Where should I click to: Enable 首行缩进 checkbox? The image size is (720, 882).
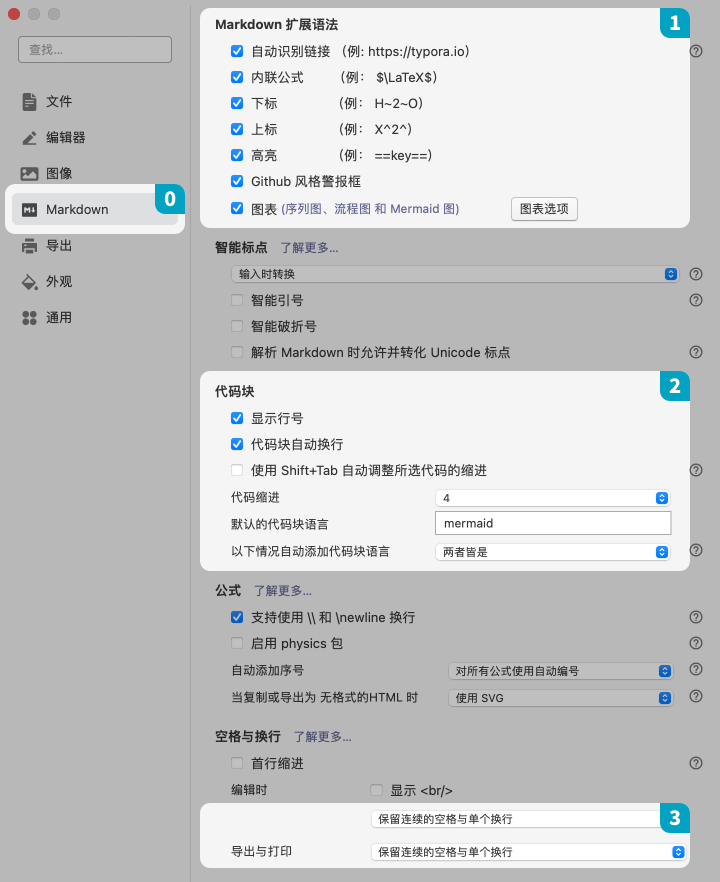[x=237, y=763]
